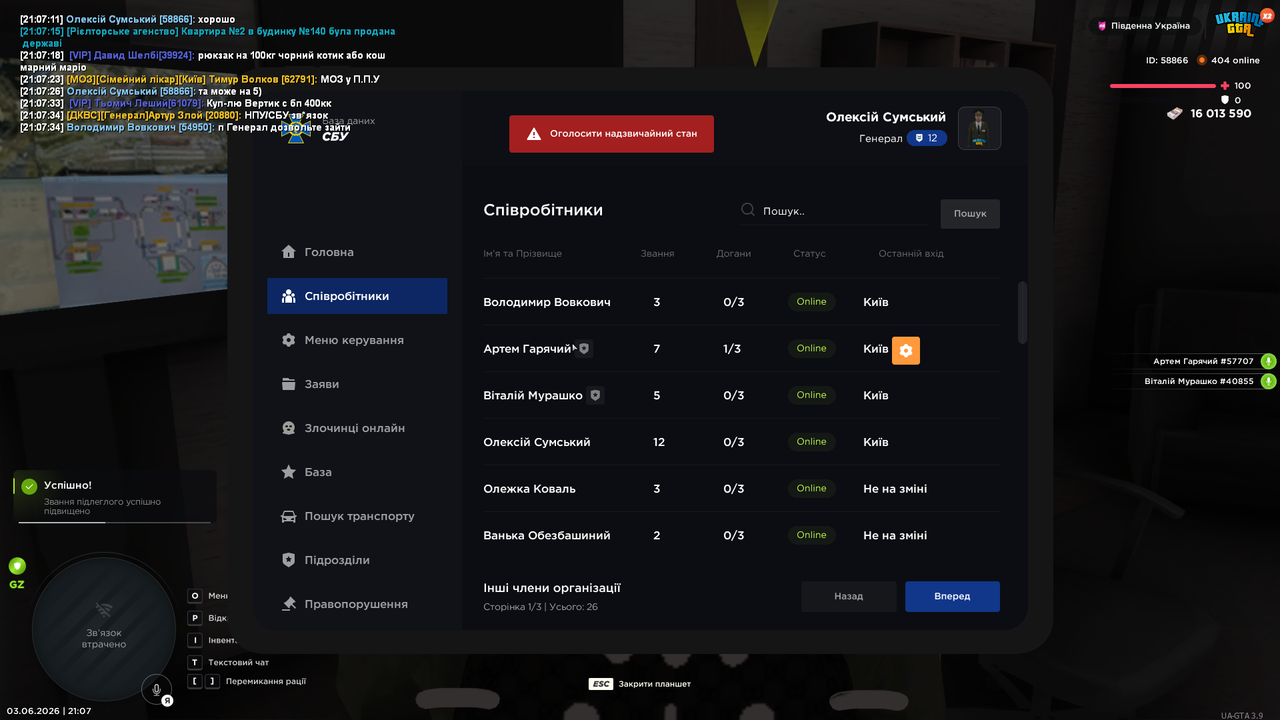1280x720 pixels.
Task: Click the Догани column header
Action: 734,254
